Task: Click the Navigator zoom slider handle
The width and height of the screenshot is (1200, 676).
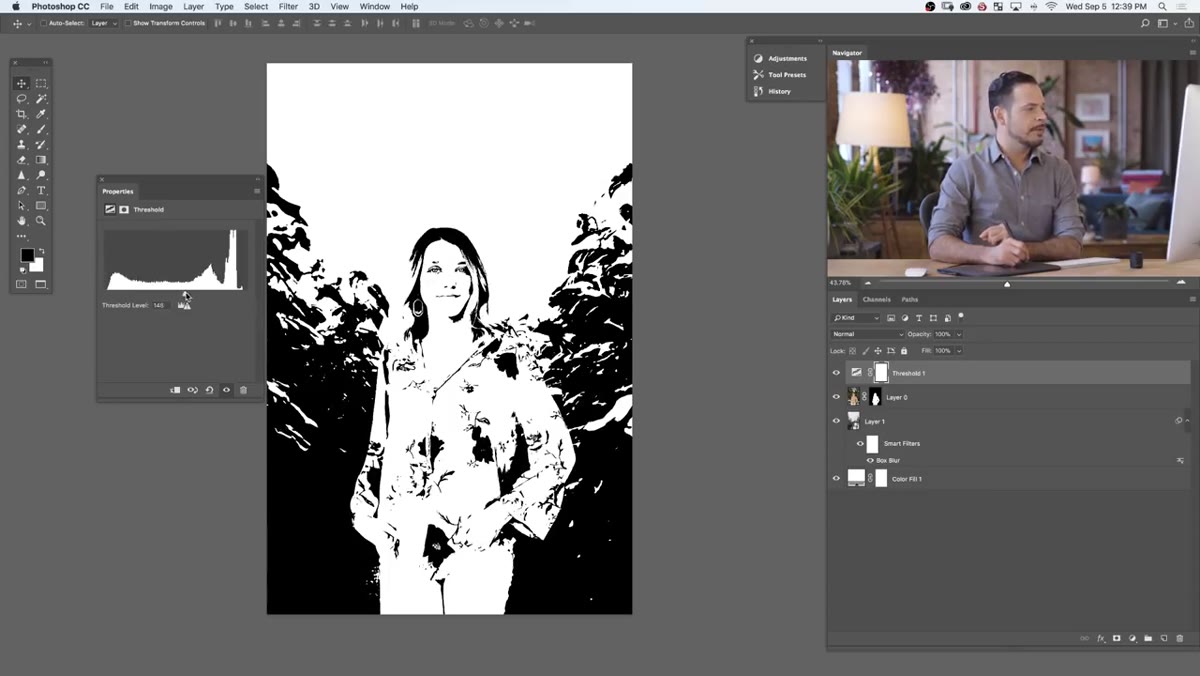Action: click(x=1007, y=283)
